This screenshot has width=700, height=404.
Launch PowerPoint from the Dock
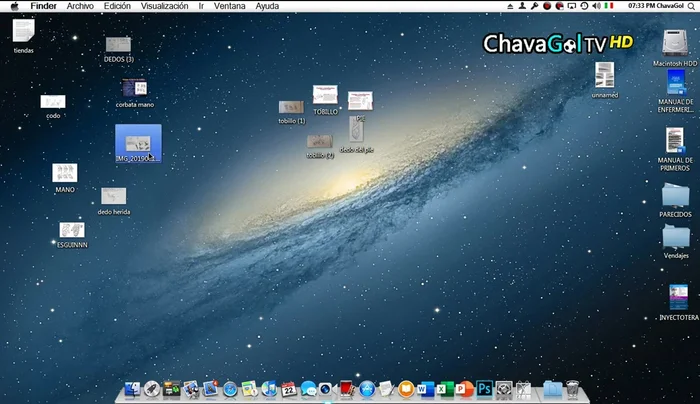[465, 389]
